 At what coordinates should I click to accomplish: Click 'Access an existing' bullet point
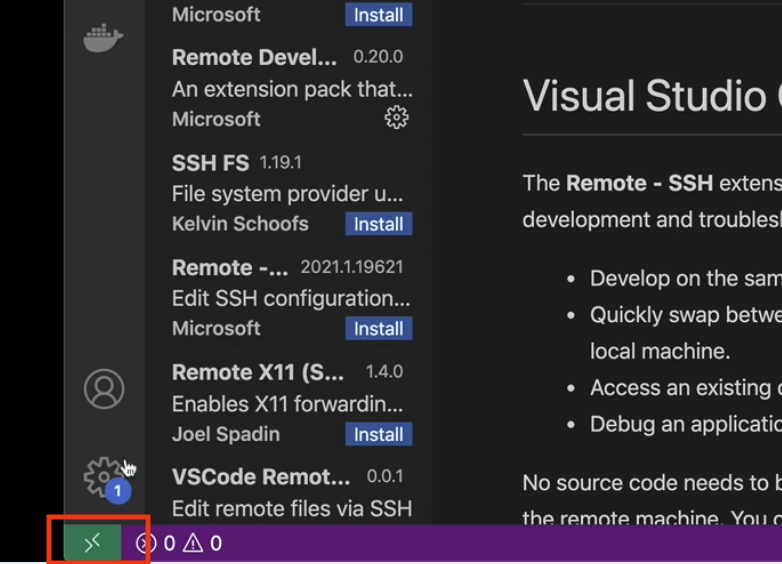pyautogui.click(x=686, y=388)
